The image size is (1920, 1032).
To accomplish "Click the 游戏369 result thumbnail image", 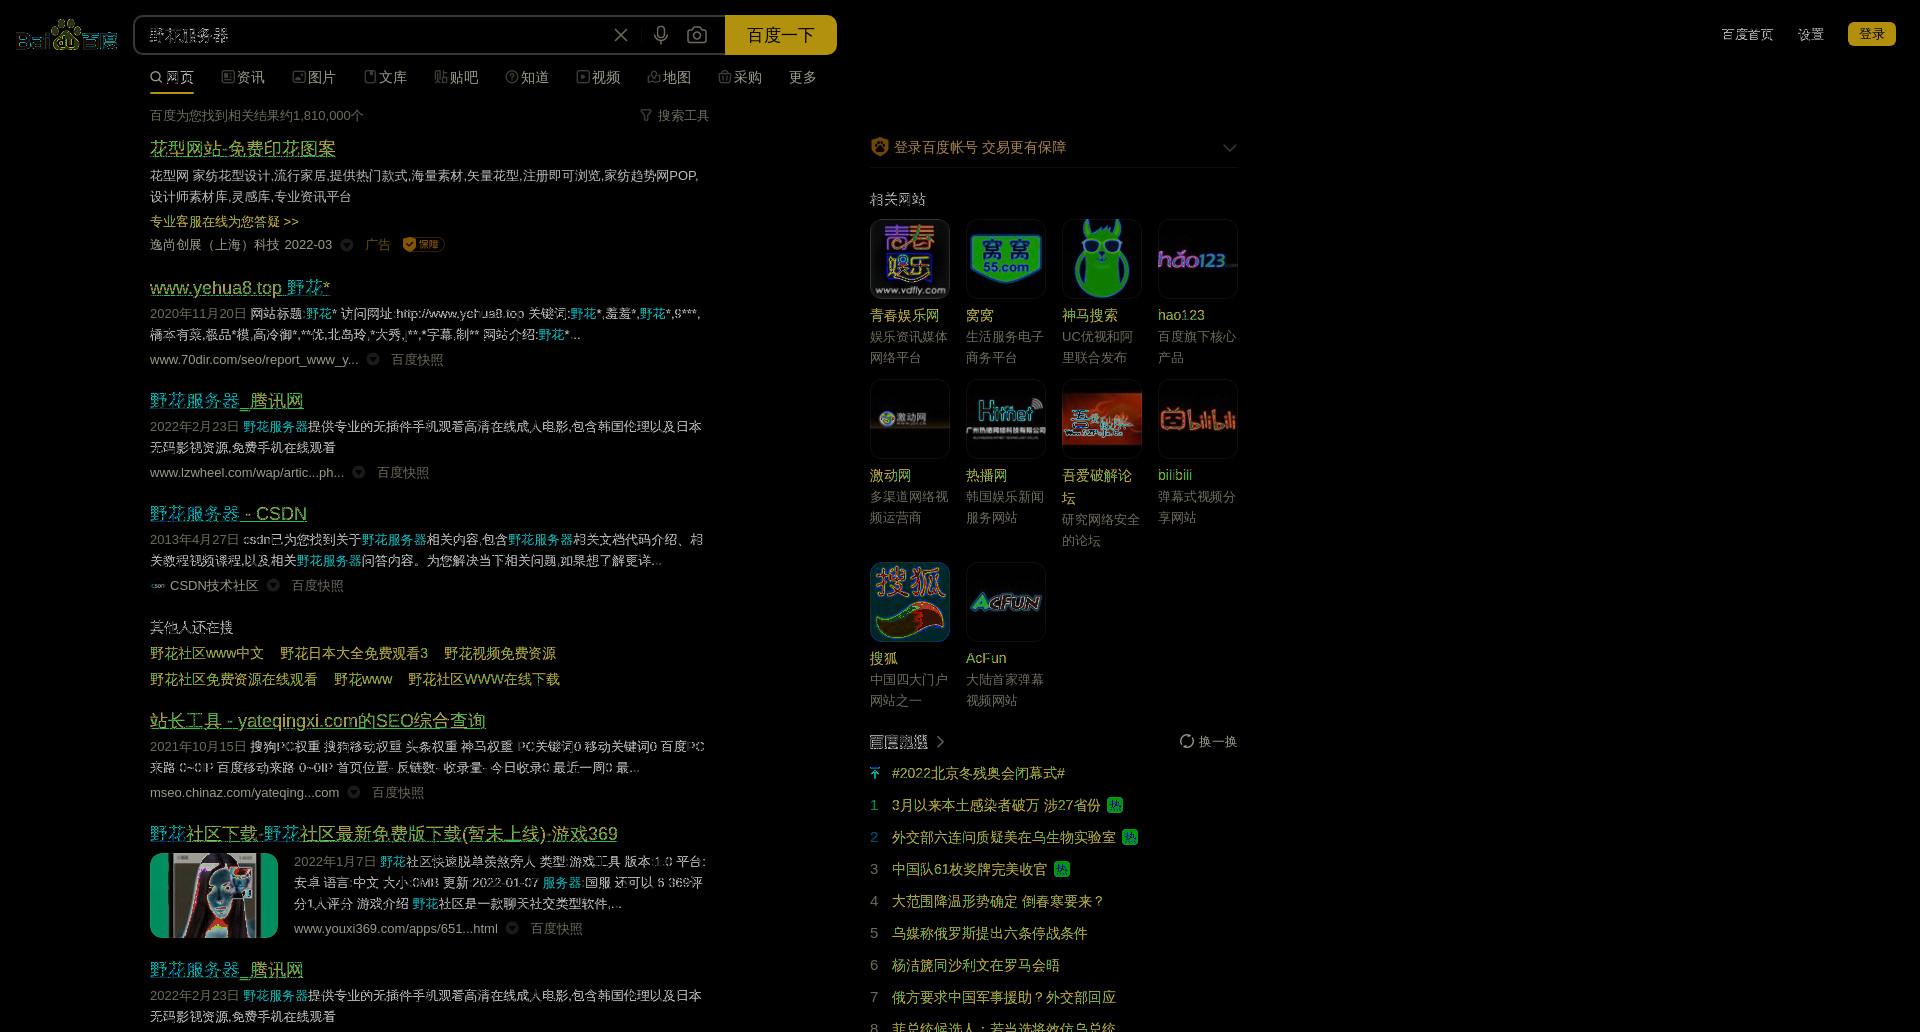I will tap(214, 895).
